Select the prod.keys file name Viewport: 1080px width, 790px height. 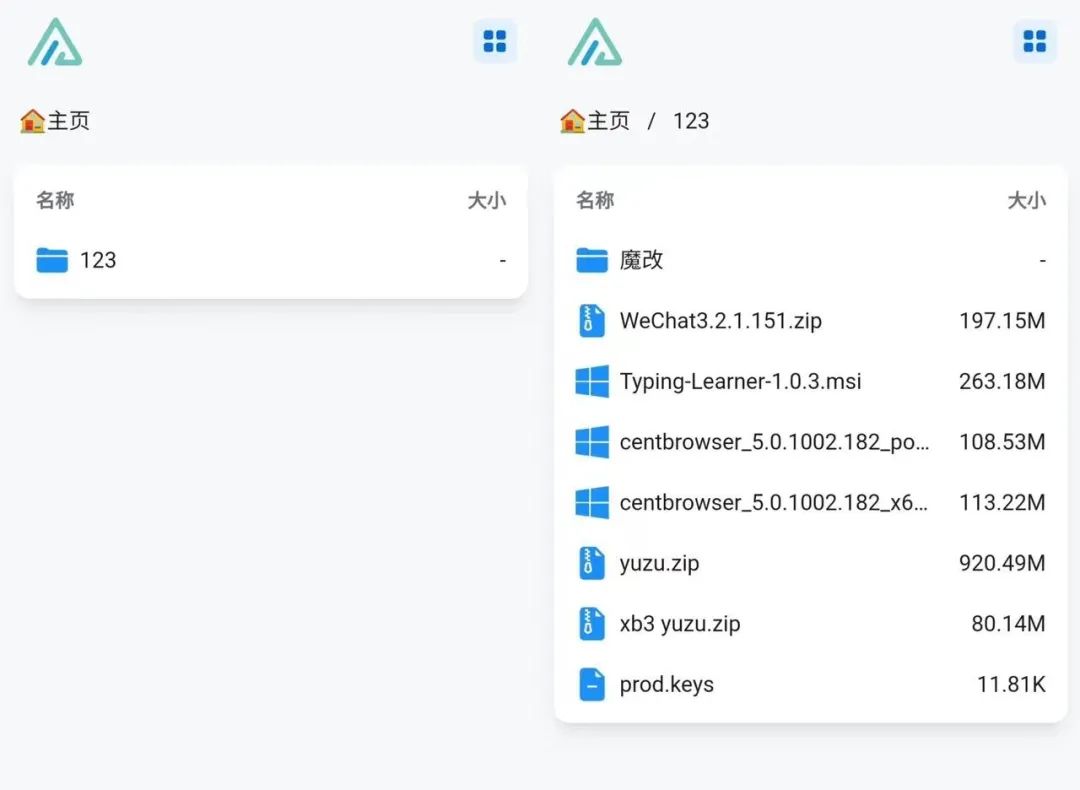coord(666,685)
